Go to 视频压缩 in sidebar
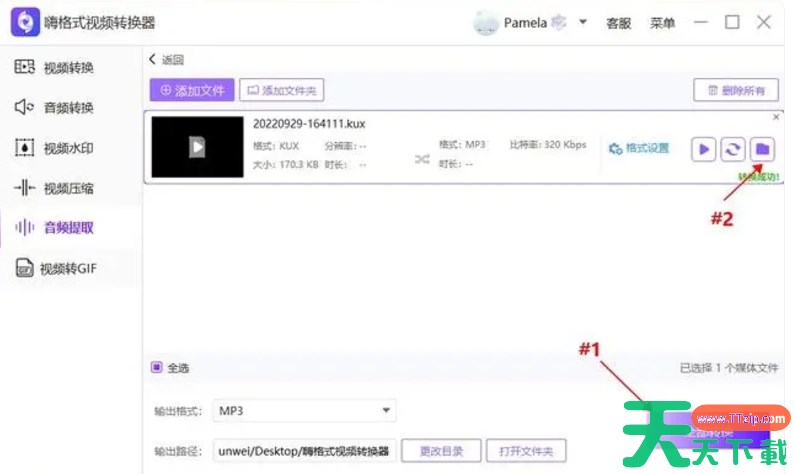The width and height of the screenshot is (795, 474). (54, 188)
